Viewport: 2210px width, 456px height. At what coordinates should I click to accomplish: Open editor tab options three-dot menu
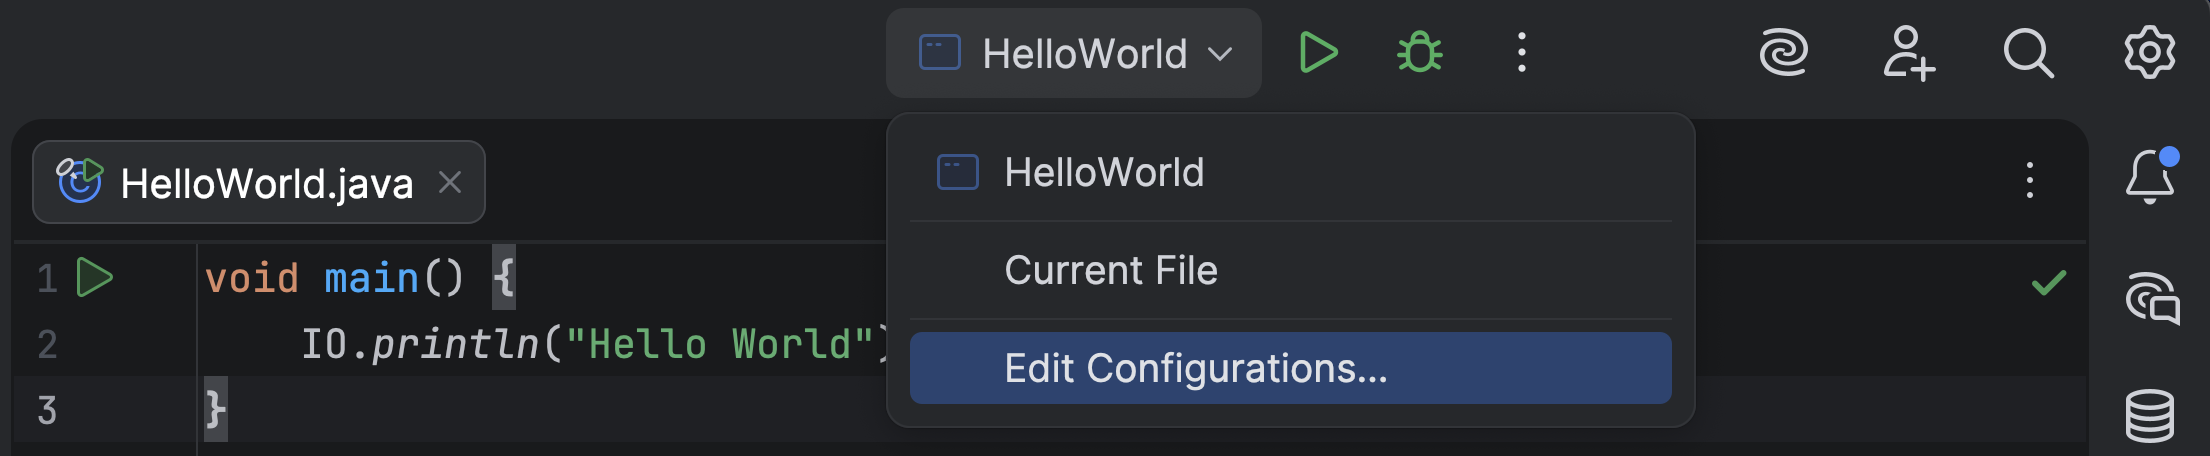click(x=2029, y=181)
